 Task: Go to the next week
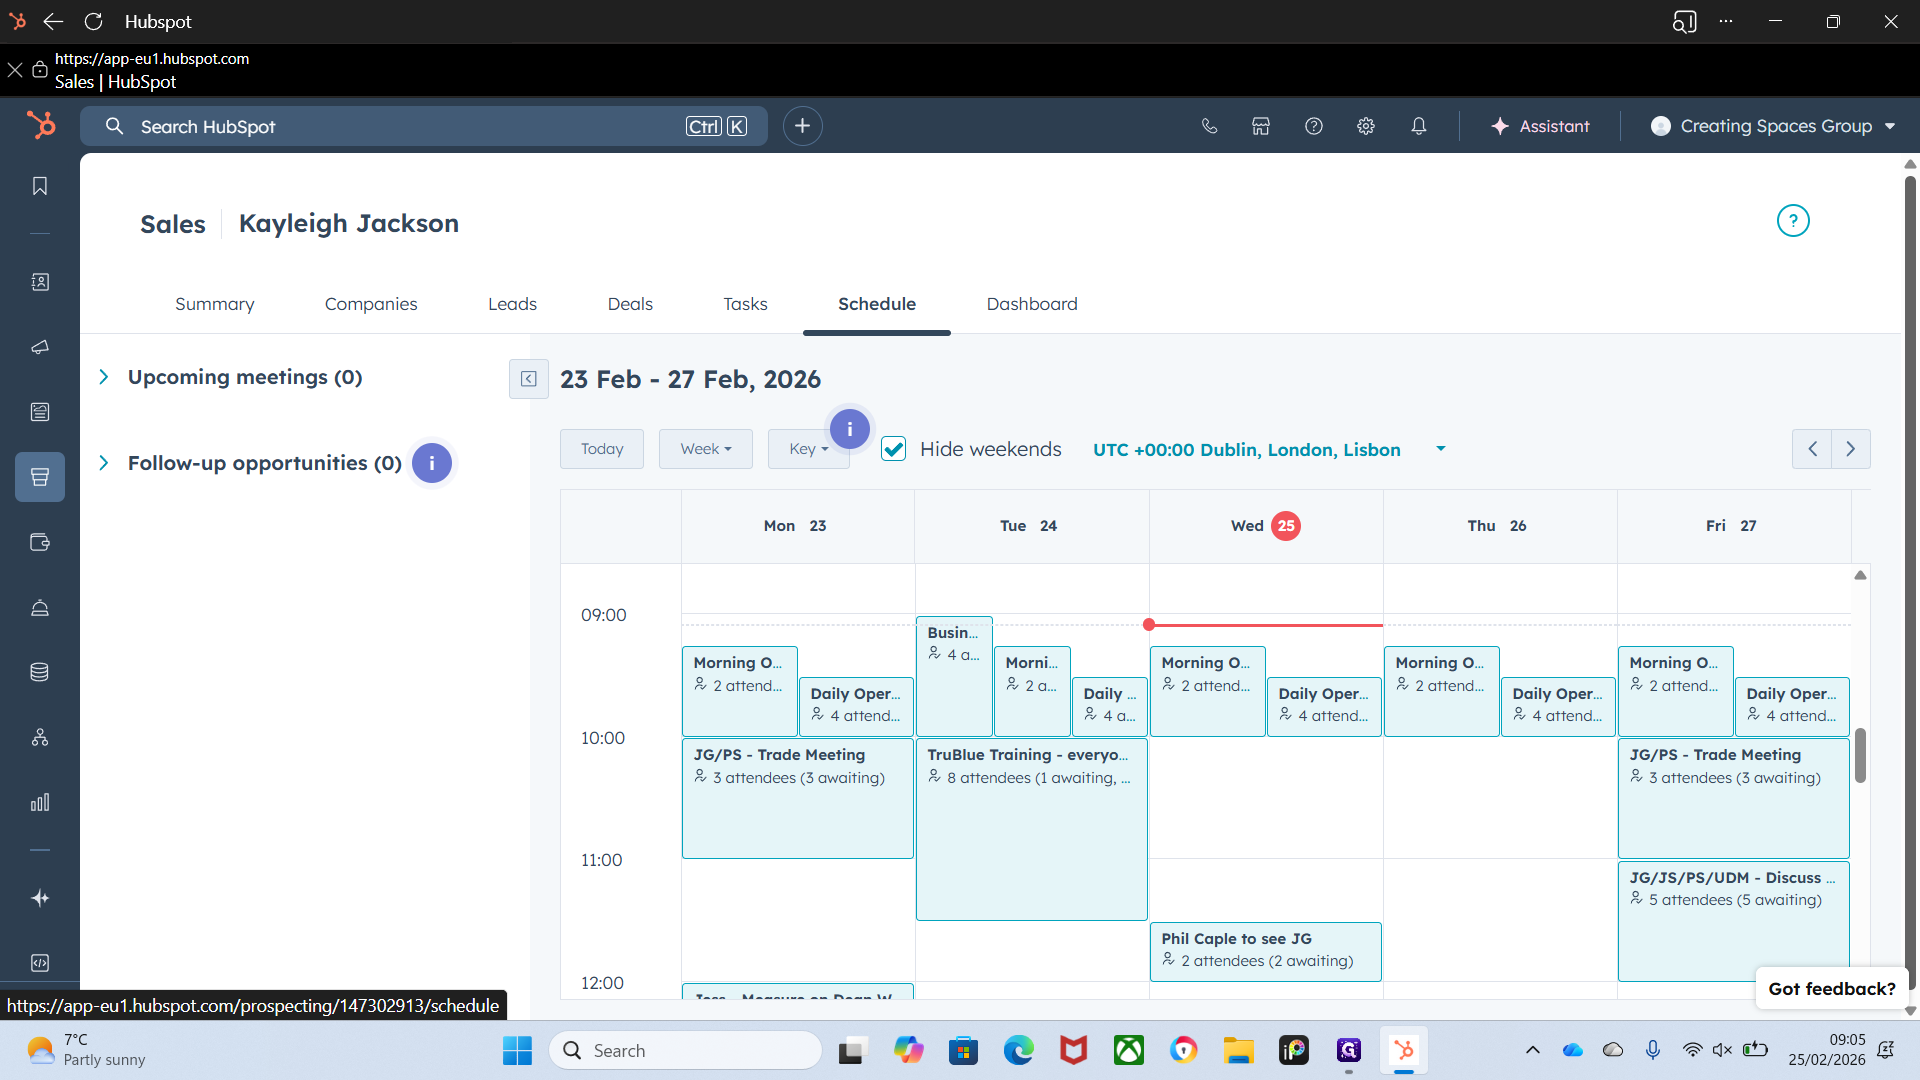tap(1851, 449)
